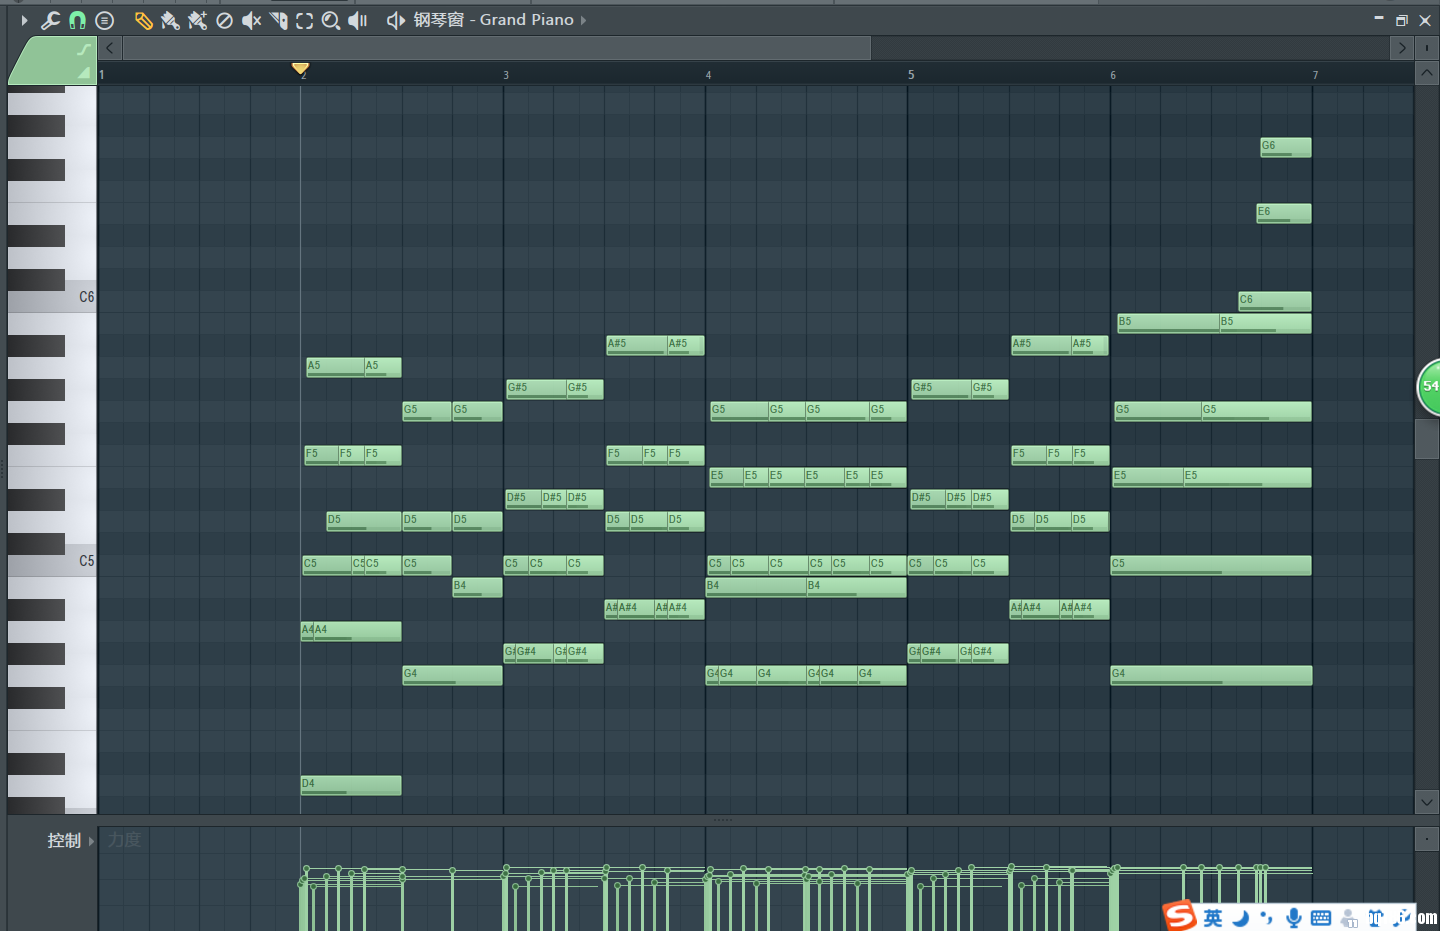The height and width of the screenshot is (931, 1440).
Task: Click the vertical scrollbar down arrow
Action: point(1427,802)
